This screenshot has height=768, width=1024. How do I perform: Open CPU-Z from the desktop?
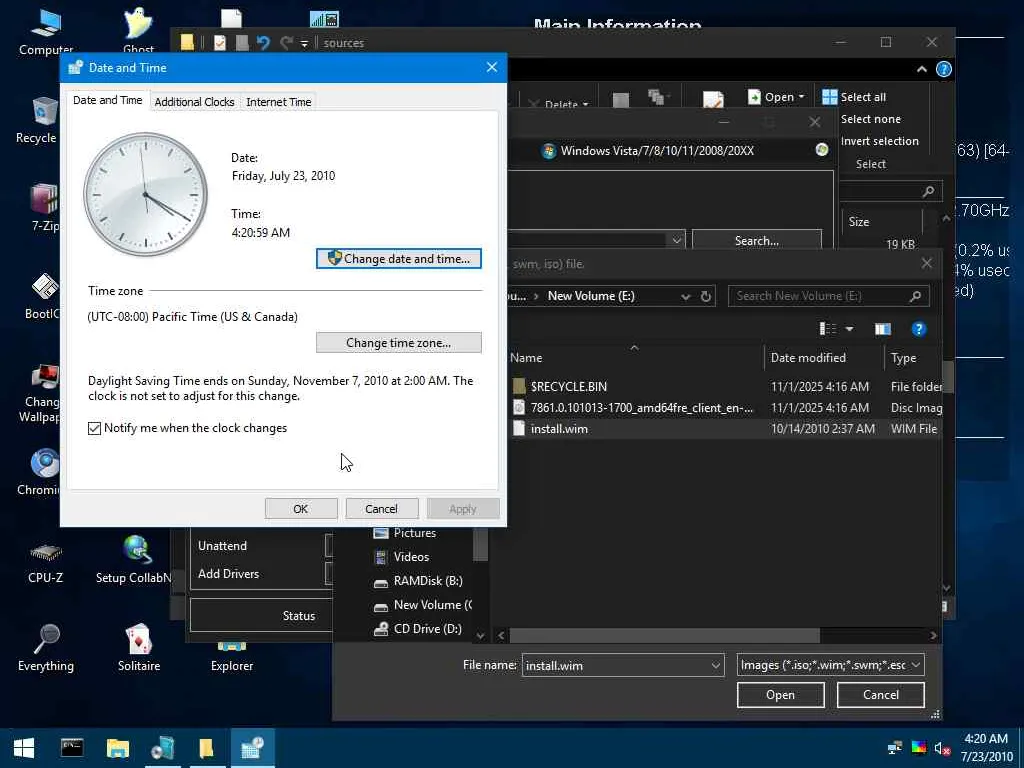click(45, 562)
